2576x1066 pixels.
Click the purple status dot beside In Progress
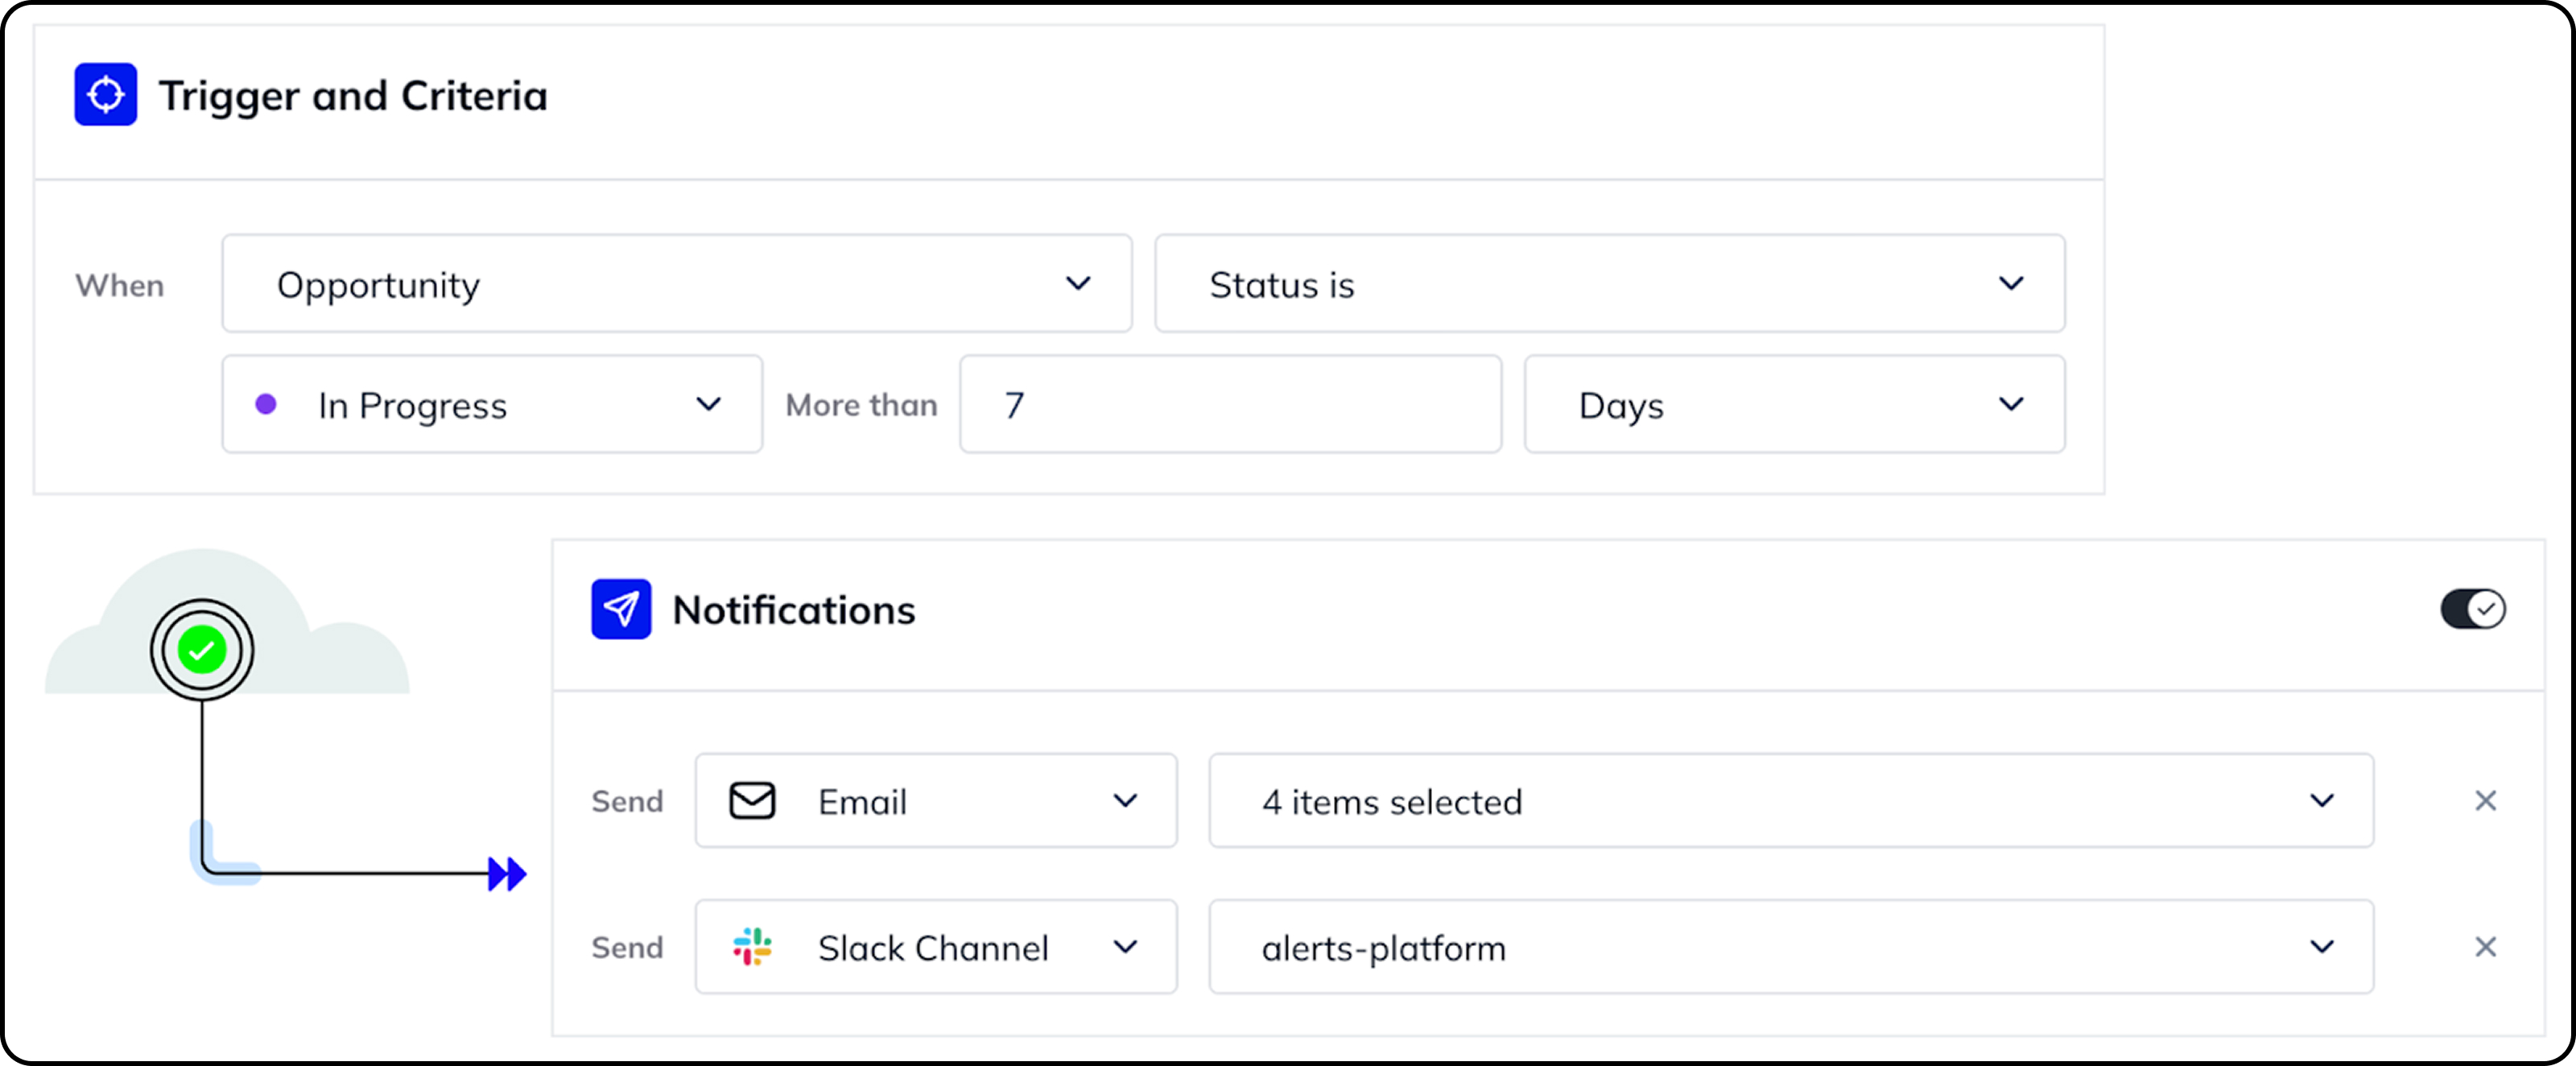click(x=266, y=404)
